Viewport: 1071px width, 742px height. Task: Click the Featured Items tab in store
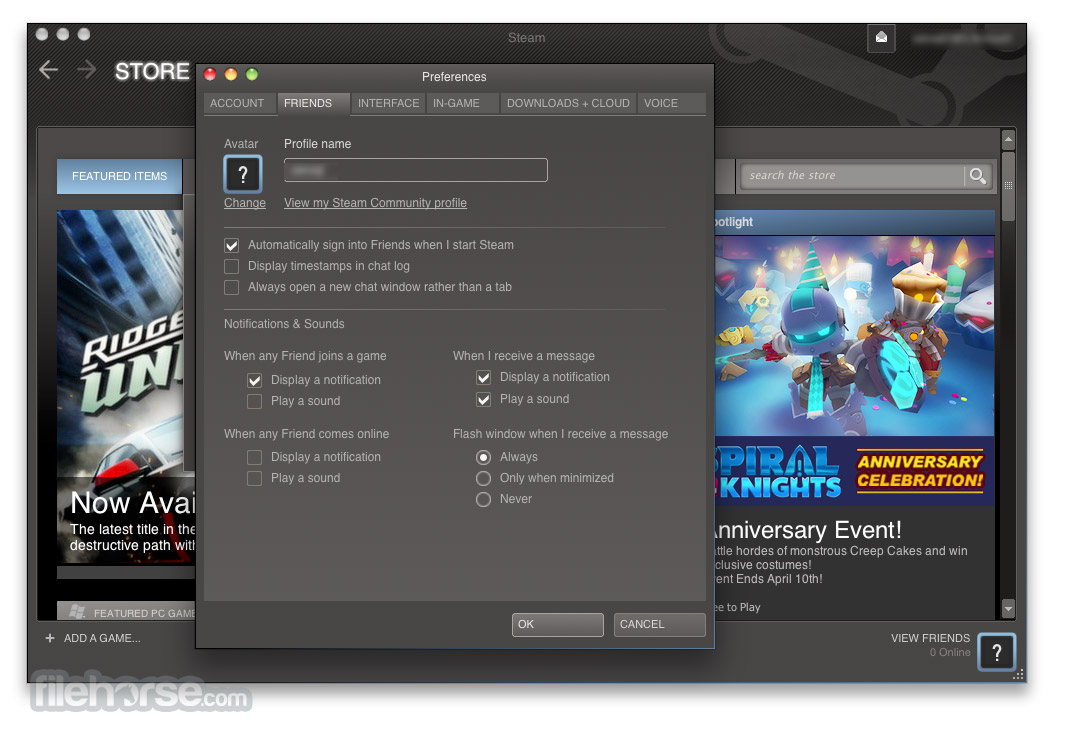[x=120, y=176]
